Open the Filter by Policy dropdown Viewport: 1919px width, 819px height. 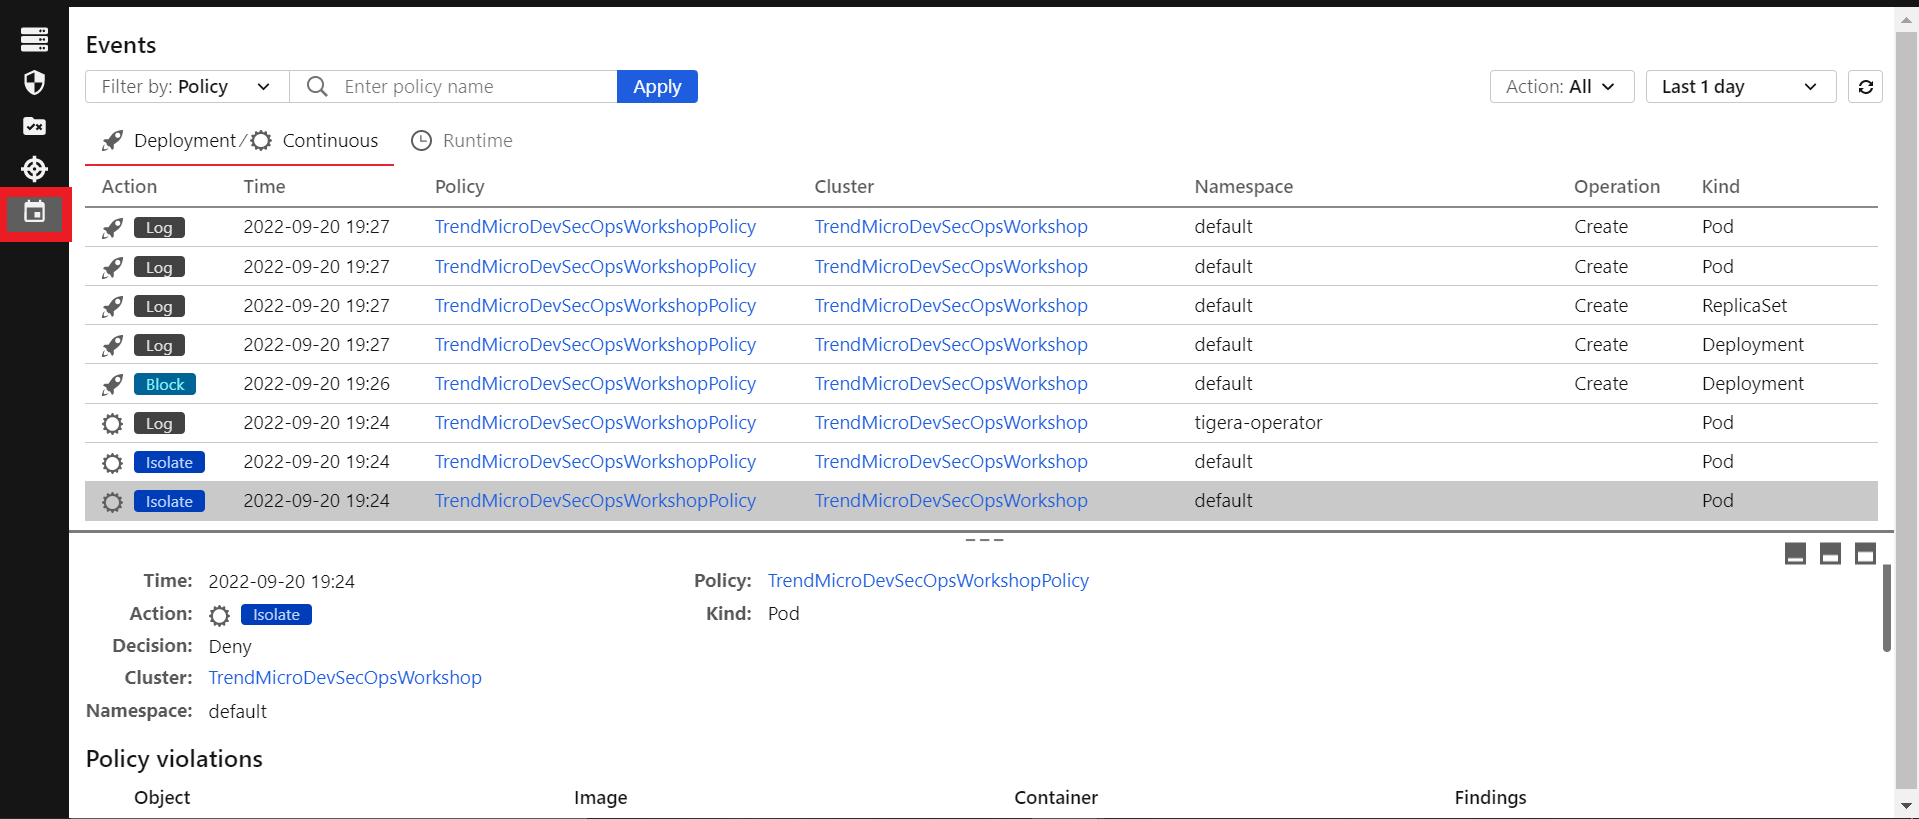coord(187,87)
